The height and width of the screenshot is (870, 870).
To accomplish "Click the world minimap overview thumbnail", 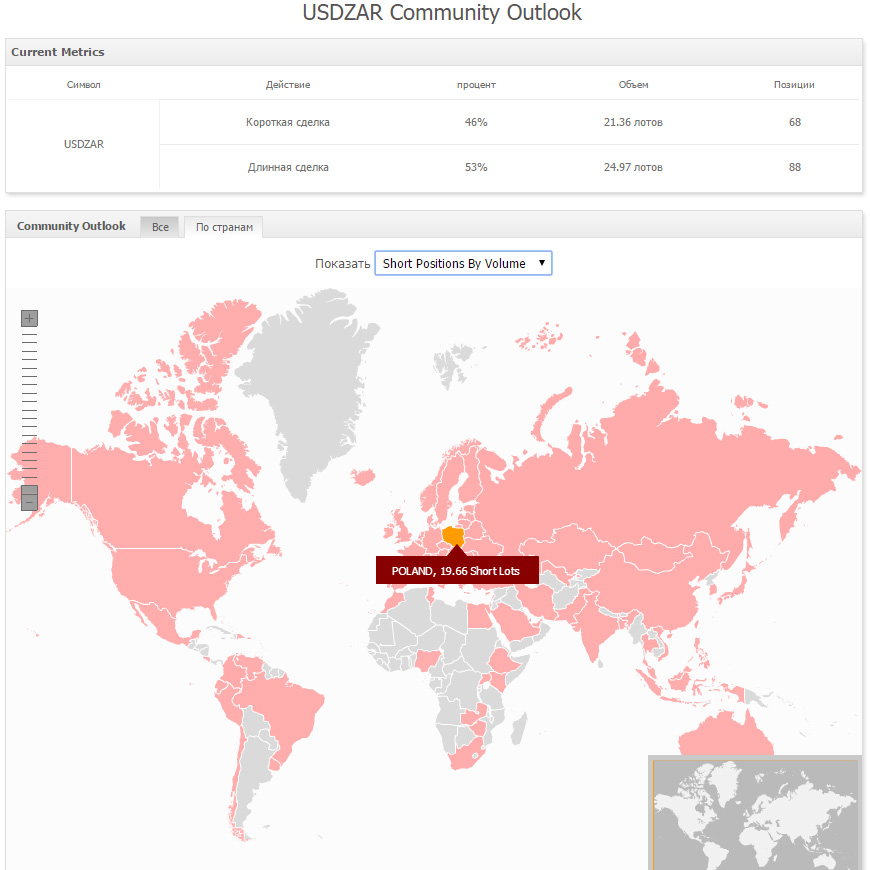I will pyautogui.click(x=755, y=812).
